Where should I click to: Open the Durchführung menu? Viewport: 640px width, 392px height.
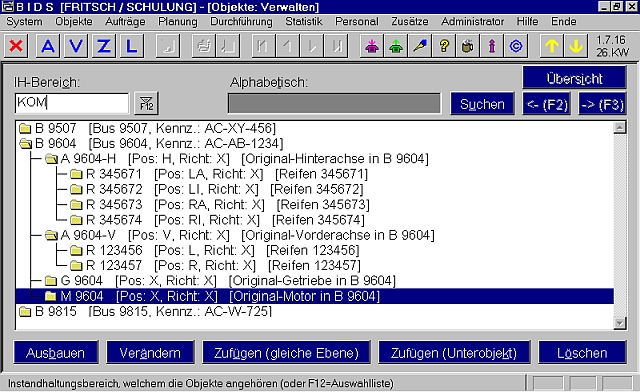(241, 22)
